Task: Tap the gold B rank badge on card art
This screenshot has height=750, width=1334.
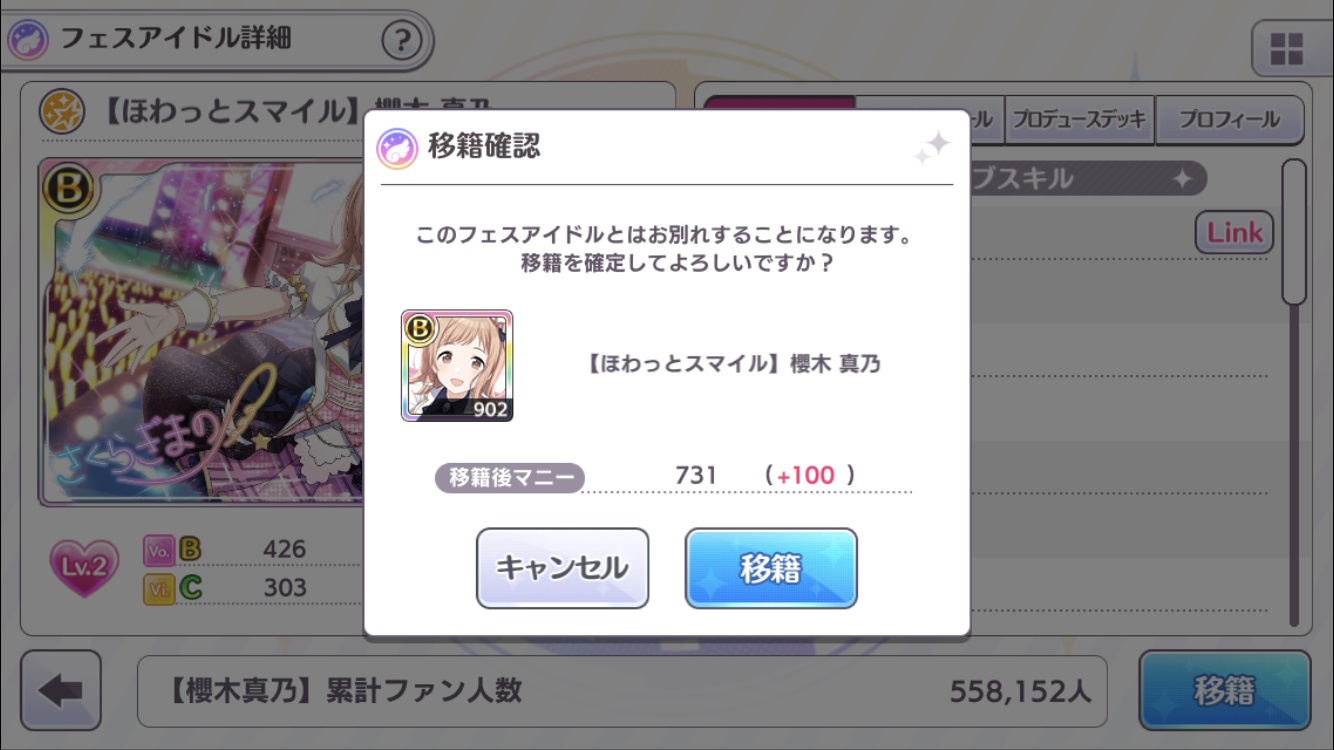Action: point(68,187)
